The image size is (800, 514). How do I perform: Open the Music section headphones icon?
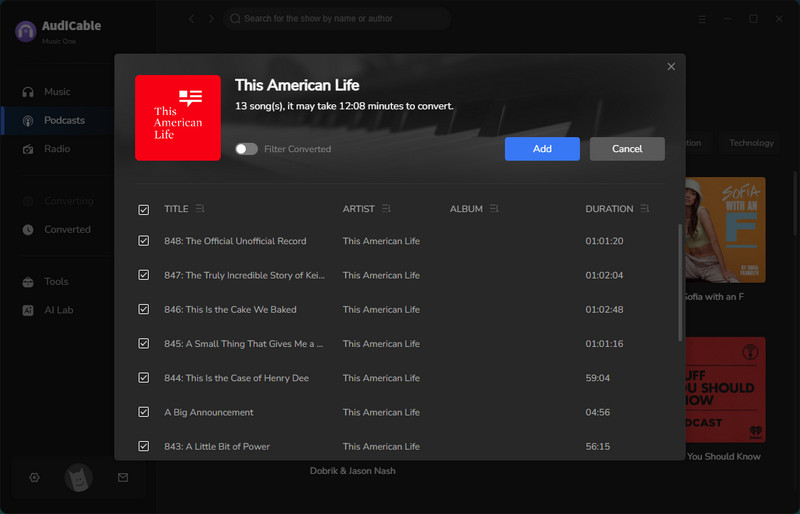click(x=28, y=92)
